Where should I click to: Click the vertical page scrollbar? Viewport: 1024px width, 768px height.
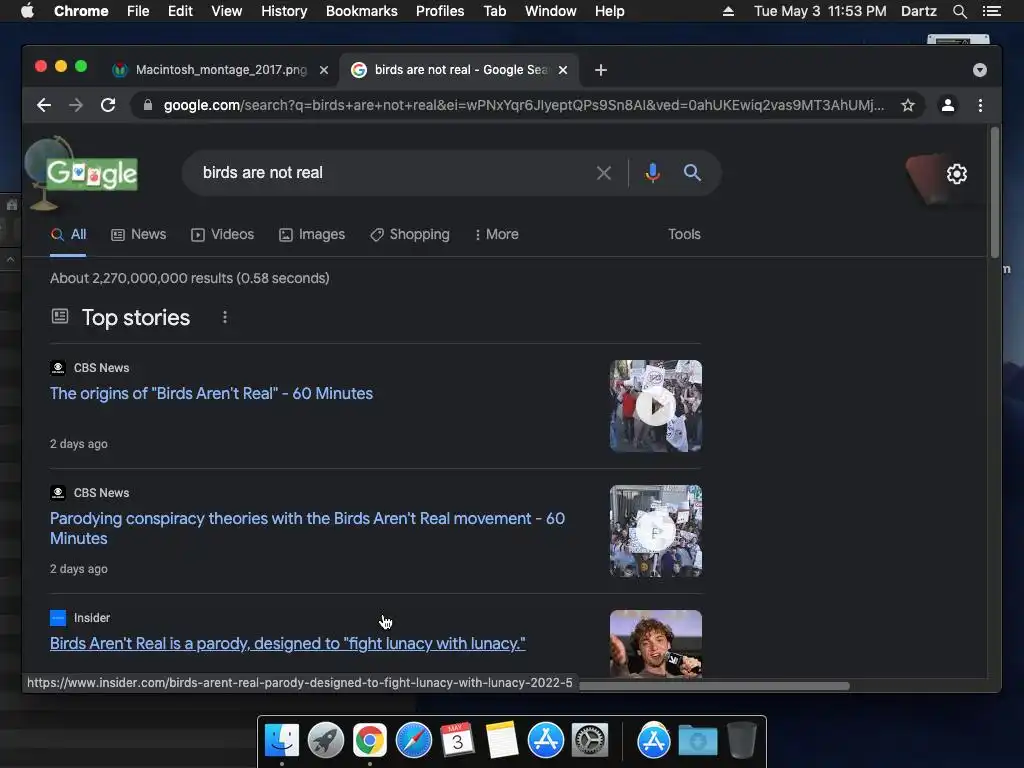(995, 193)
